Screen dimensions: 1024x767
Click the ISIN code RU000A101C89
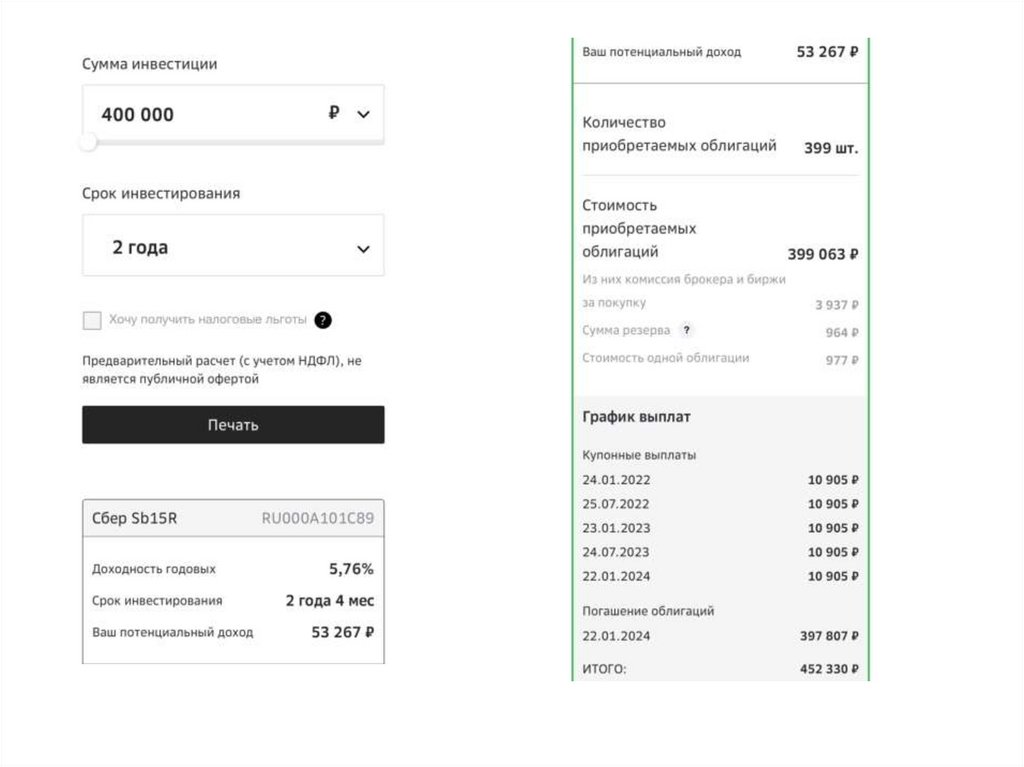(x=317, y=518)
